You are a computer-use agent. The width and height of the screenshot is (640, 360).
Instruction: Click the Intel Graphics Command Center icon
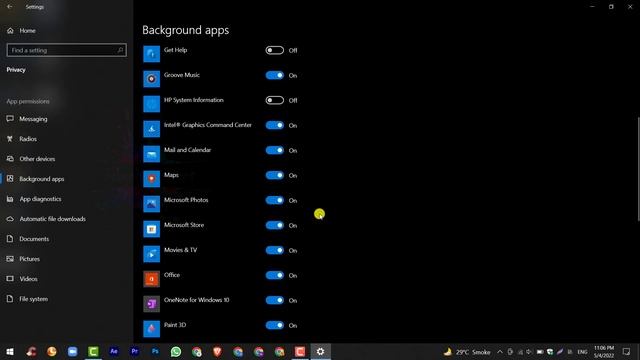tap(151, 129)
